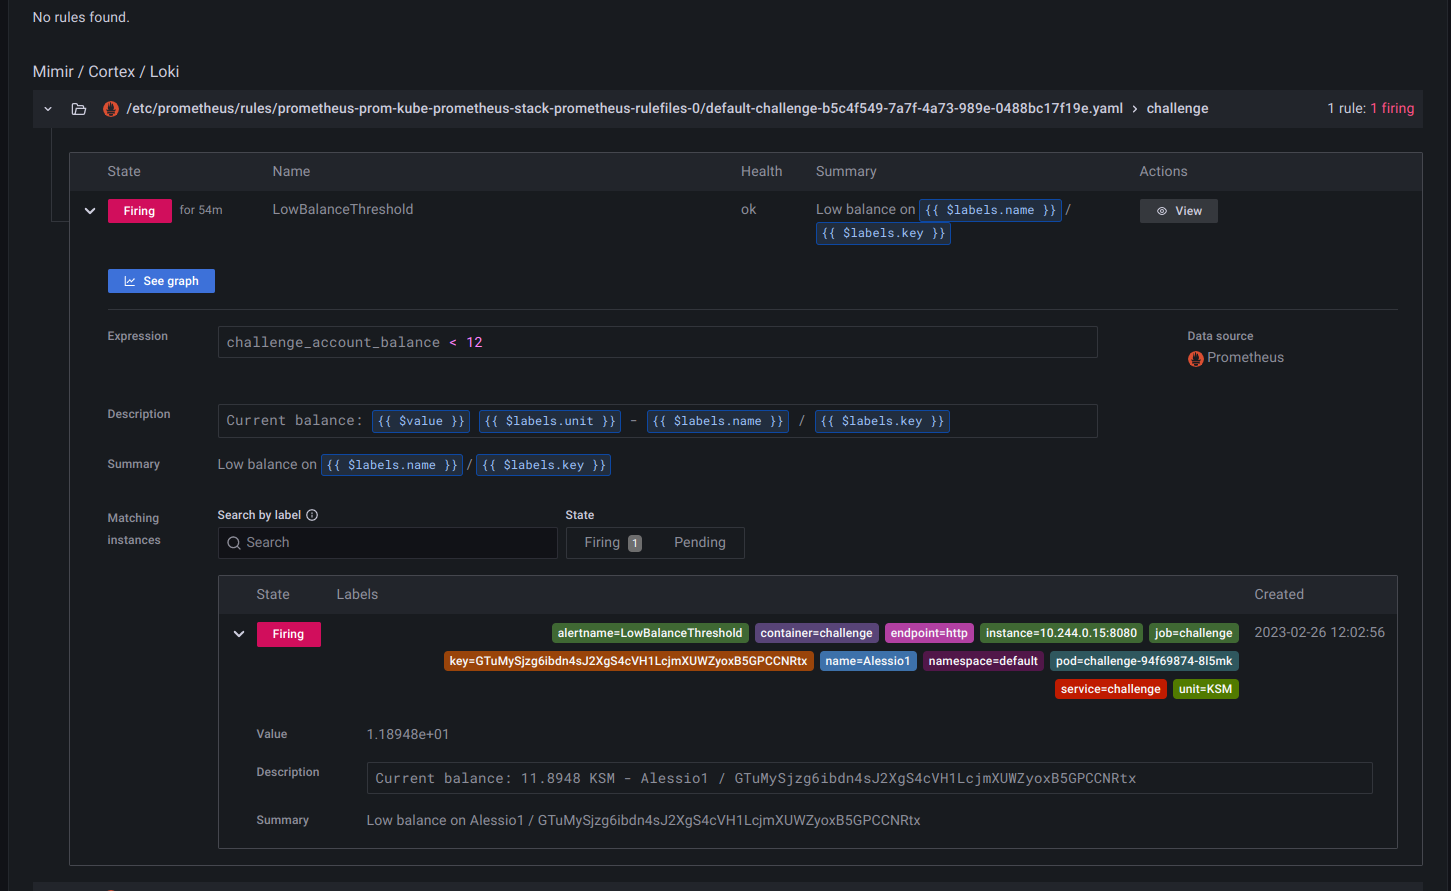
Task: Click the Prometheus data source icon
Action: (x=1195, y=358)
